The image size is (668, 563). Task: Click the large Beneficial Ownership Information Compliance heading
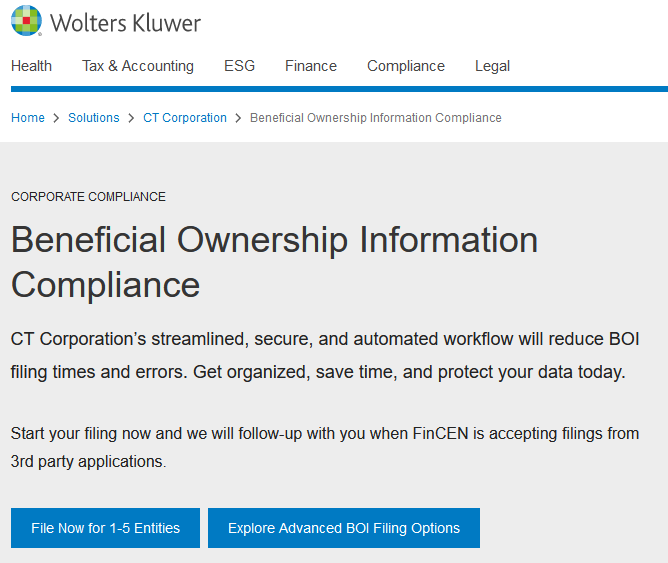coord(274,262)
